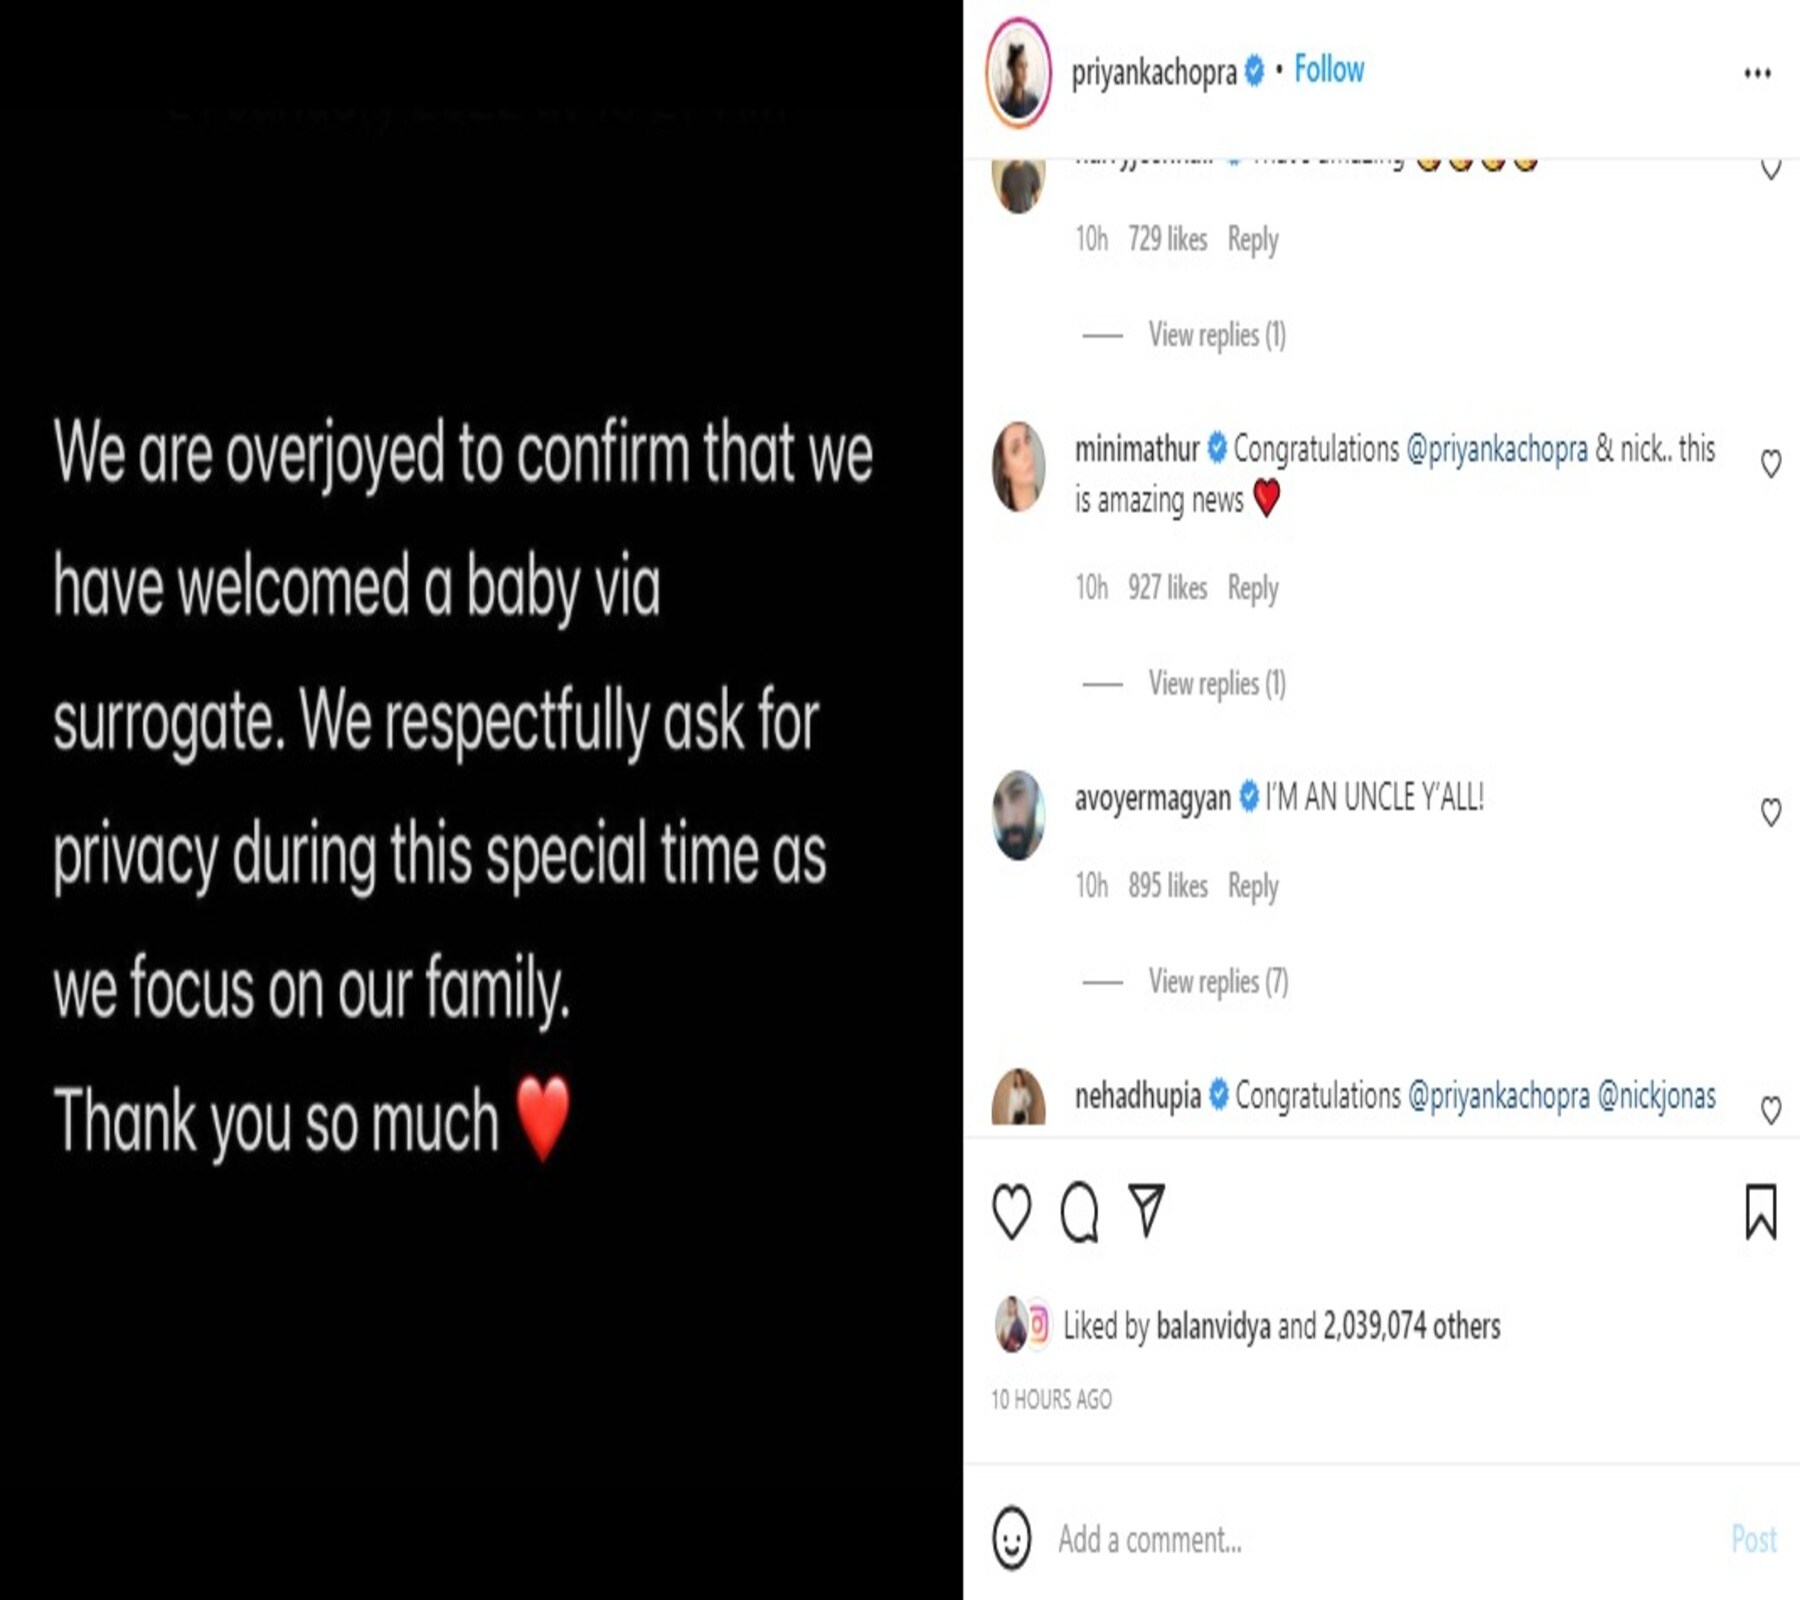
Task: Open the comment bubble icon
Action: (1079, 1212)
